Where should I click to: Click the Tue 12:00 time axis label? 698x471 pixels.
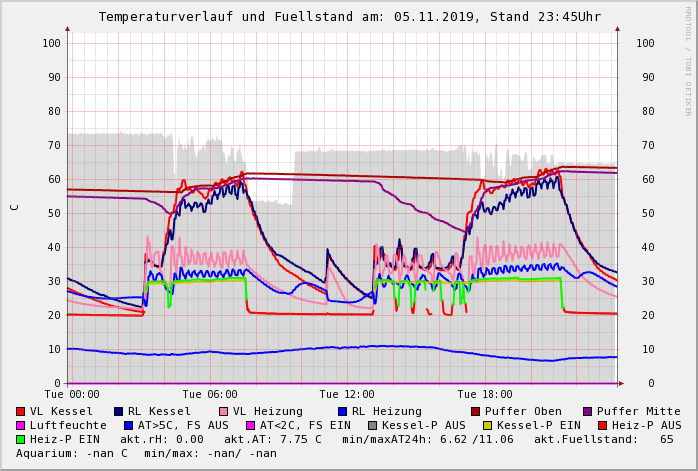347,394
